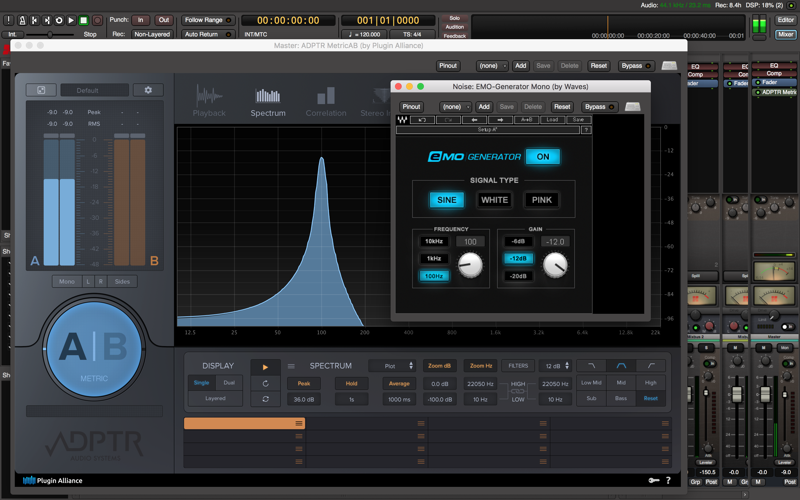Click the keyboard icon in the MetricAB header

(669, 66)
